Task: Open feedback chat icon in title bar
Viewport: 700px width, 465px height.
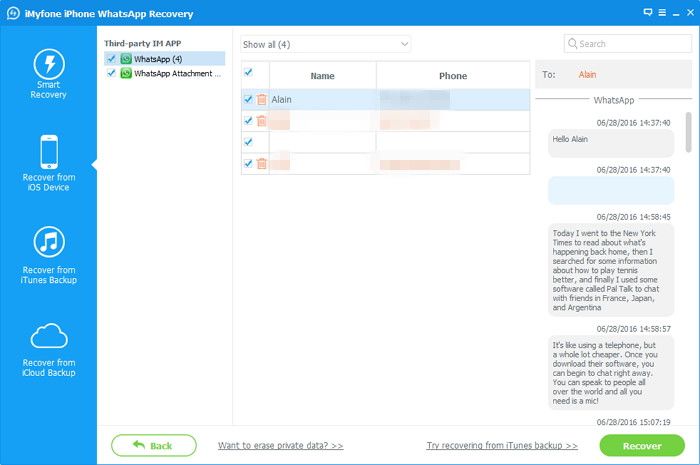Action: 648,12
